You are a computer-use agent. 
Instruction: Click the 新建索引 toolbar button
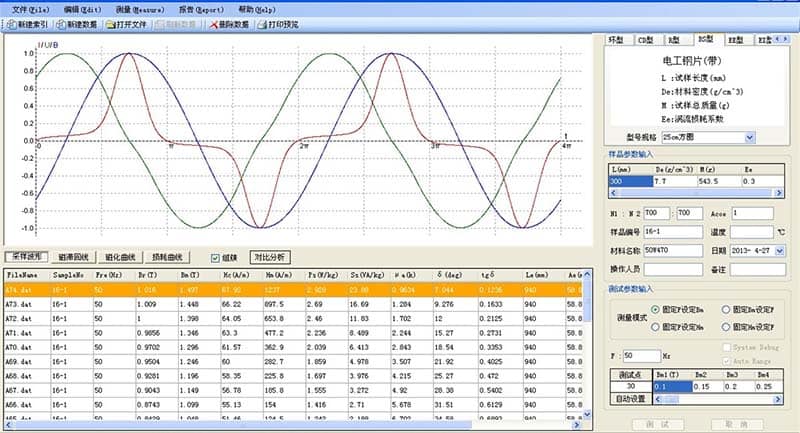pos(28,24)
